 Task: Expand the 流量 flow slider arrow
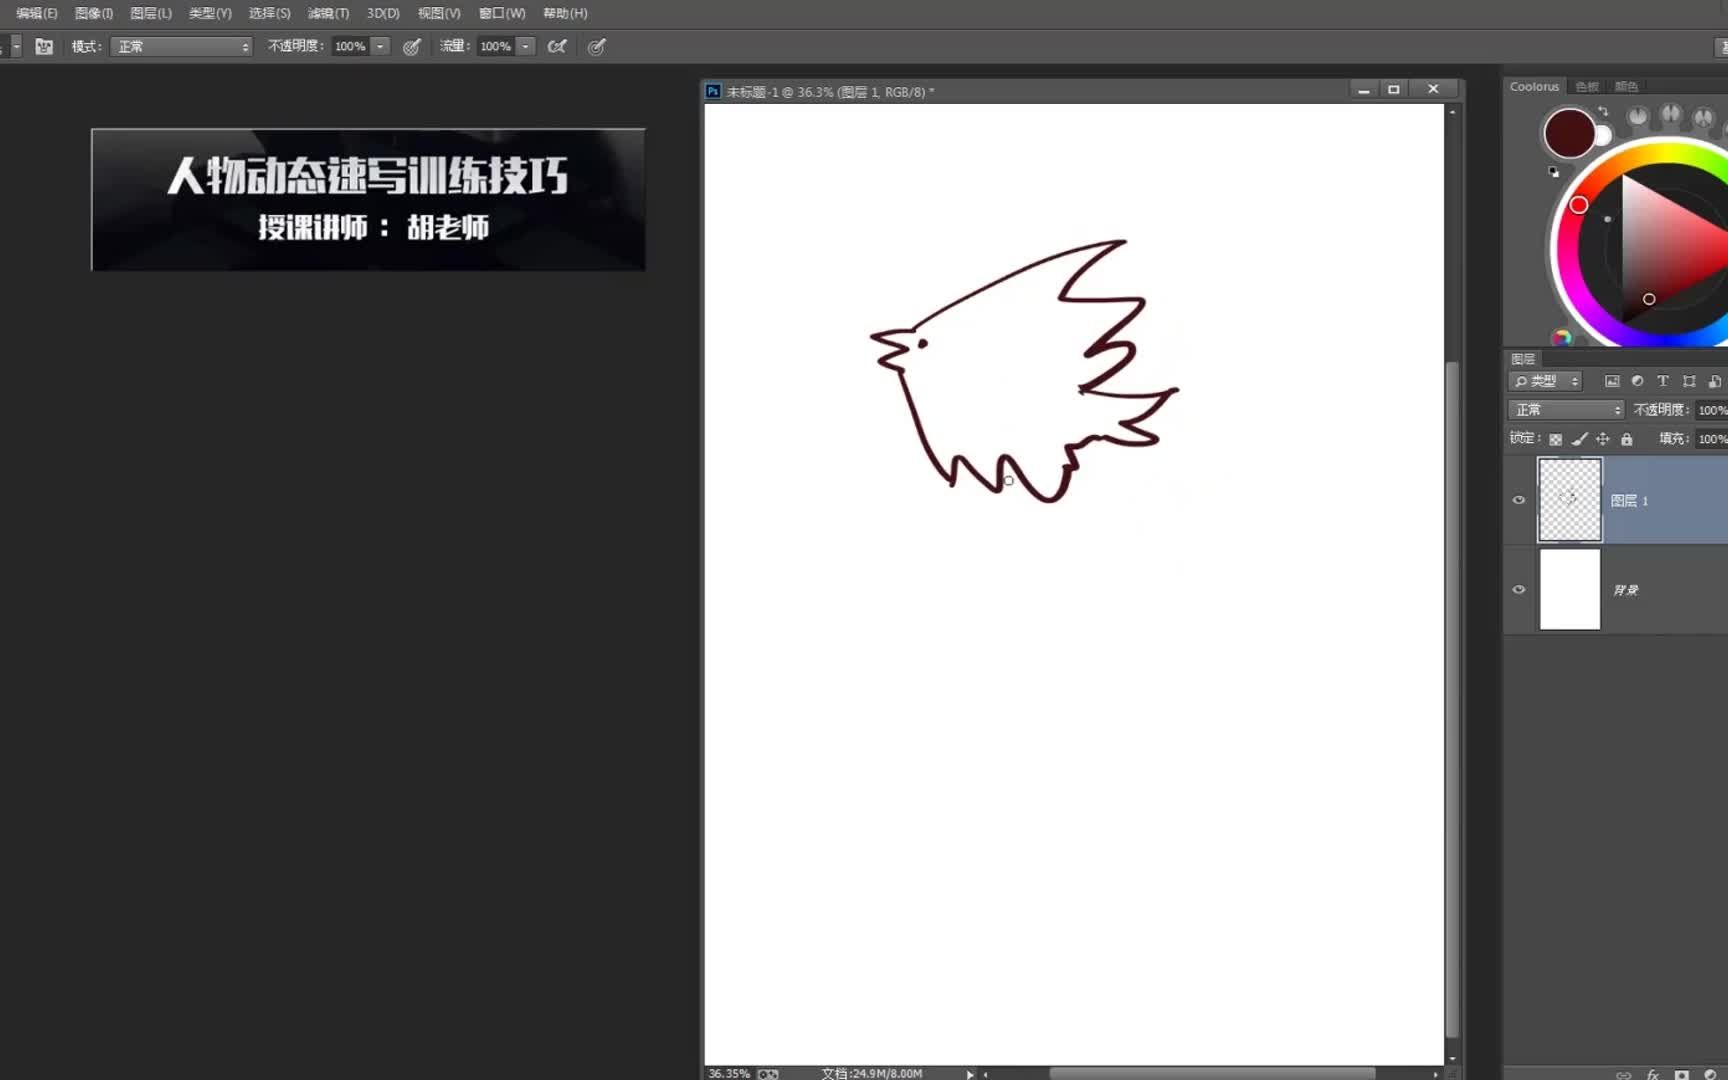point(525,46)
